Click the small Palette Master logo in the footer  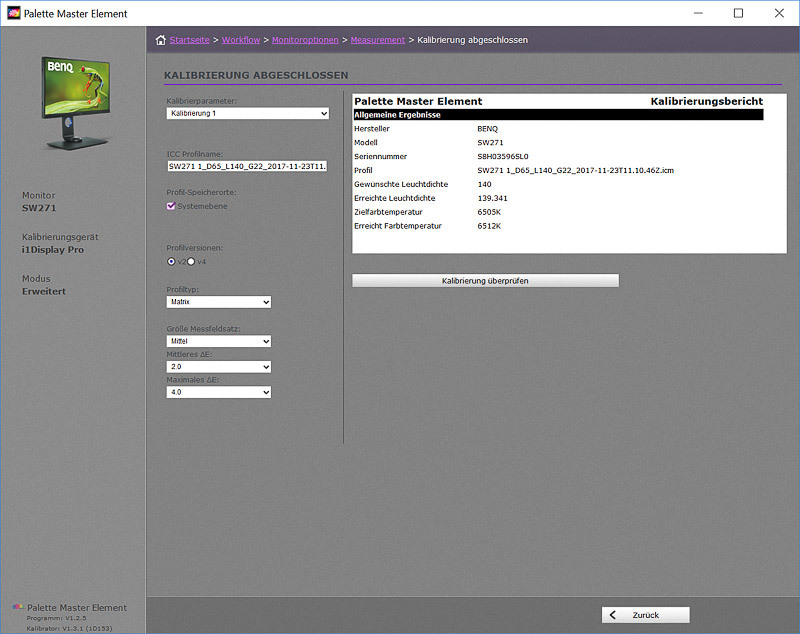pos(18,607)
